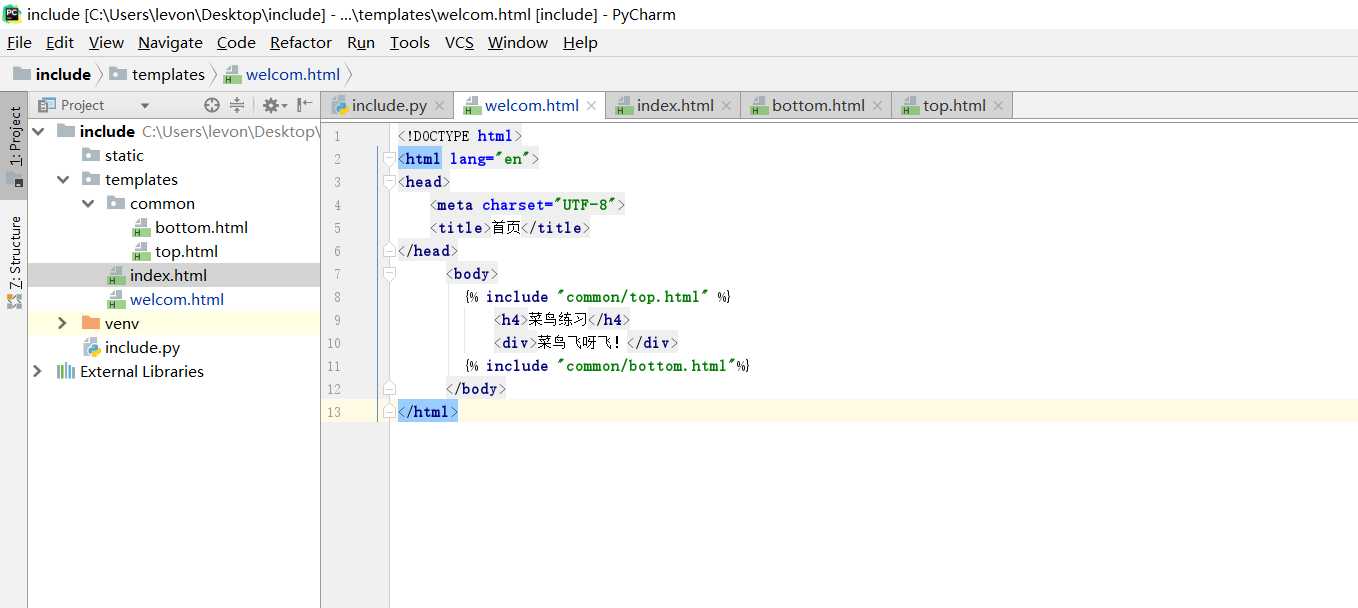Screen dimensions: 1358x608
Task: Open the VCS menu
Action: tap(459, 42)
